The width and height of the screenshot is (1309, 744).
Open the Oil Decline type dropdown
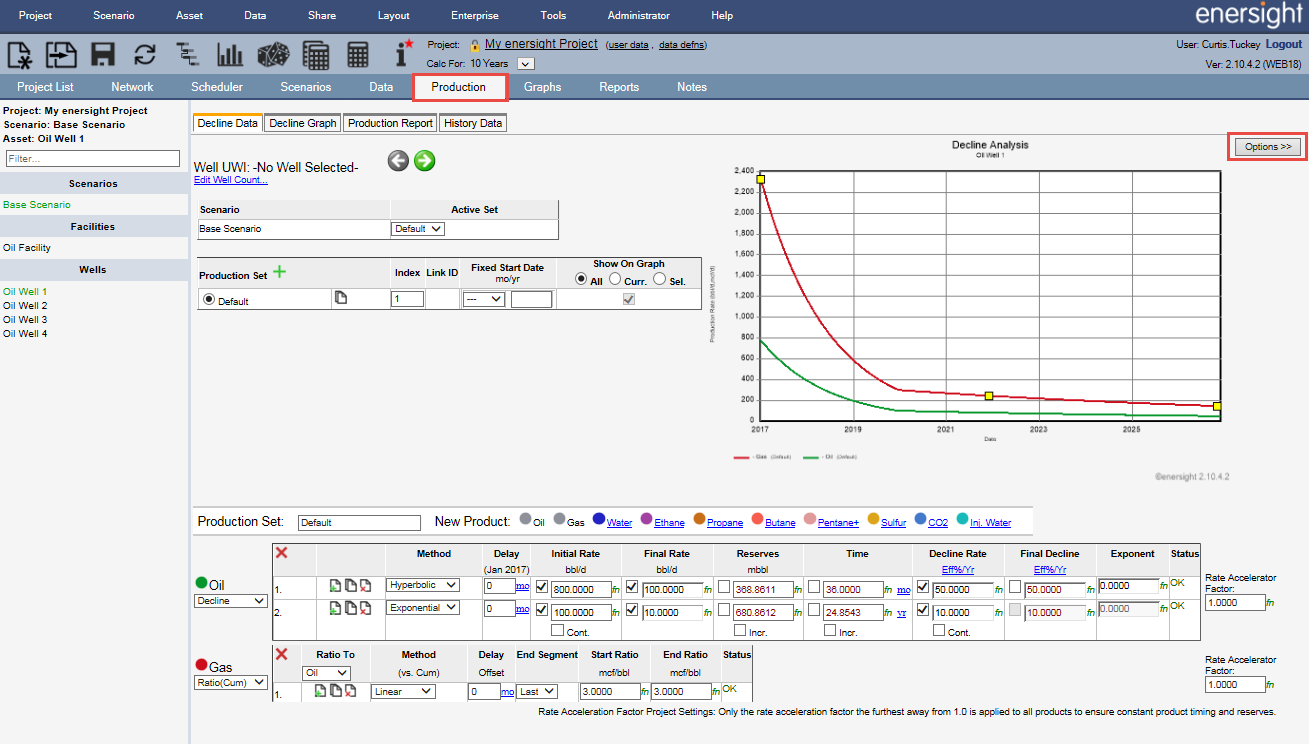tap(230, 601)
